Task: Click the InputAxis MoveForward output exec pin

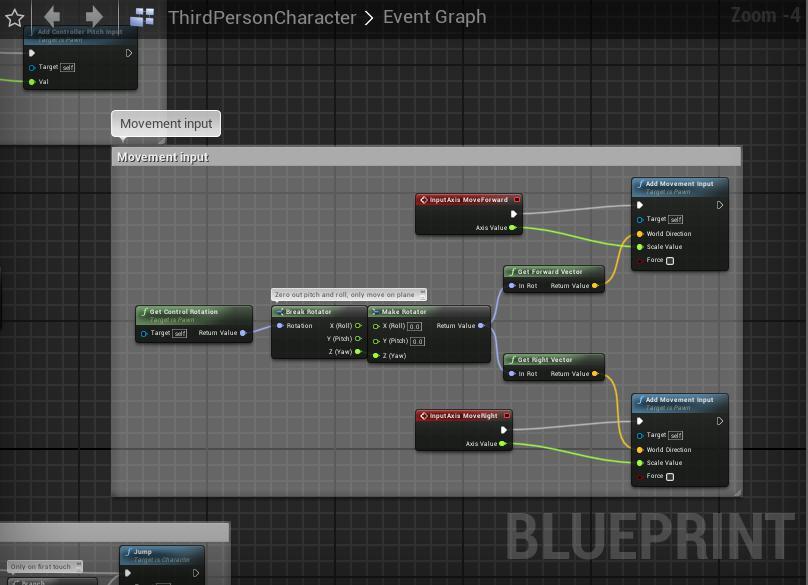Action: click(514, 213)
